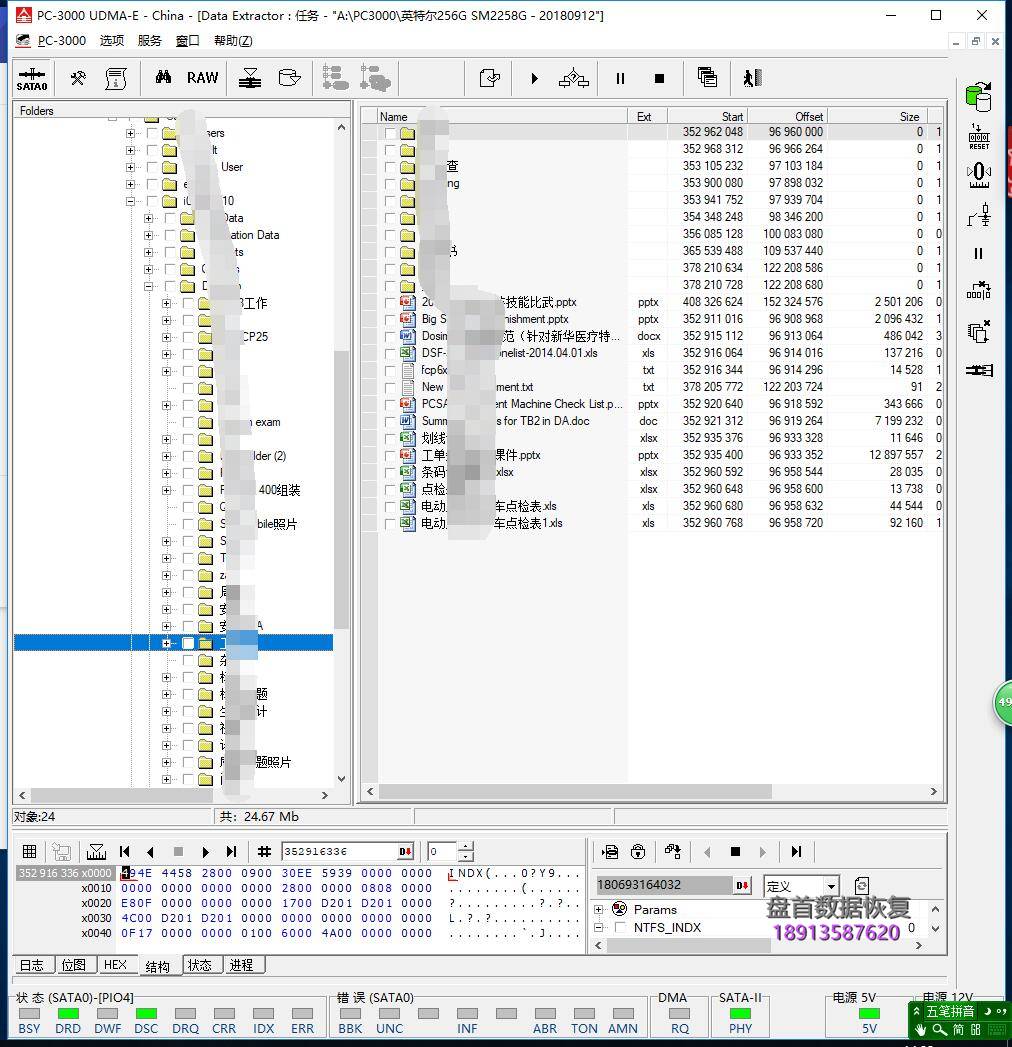Screen dimensions: 1012x1047
Task: Tick the NTFS_INDX checkbox
Action: [620, 928]
